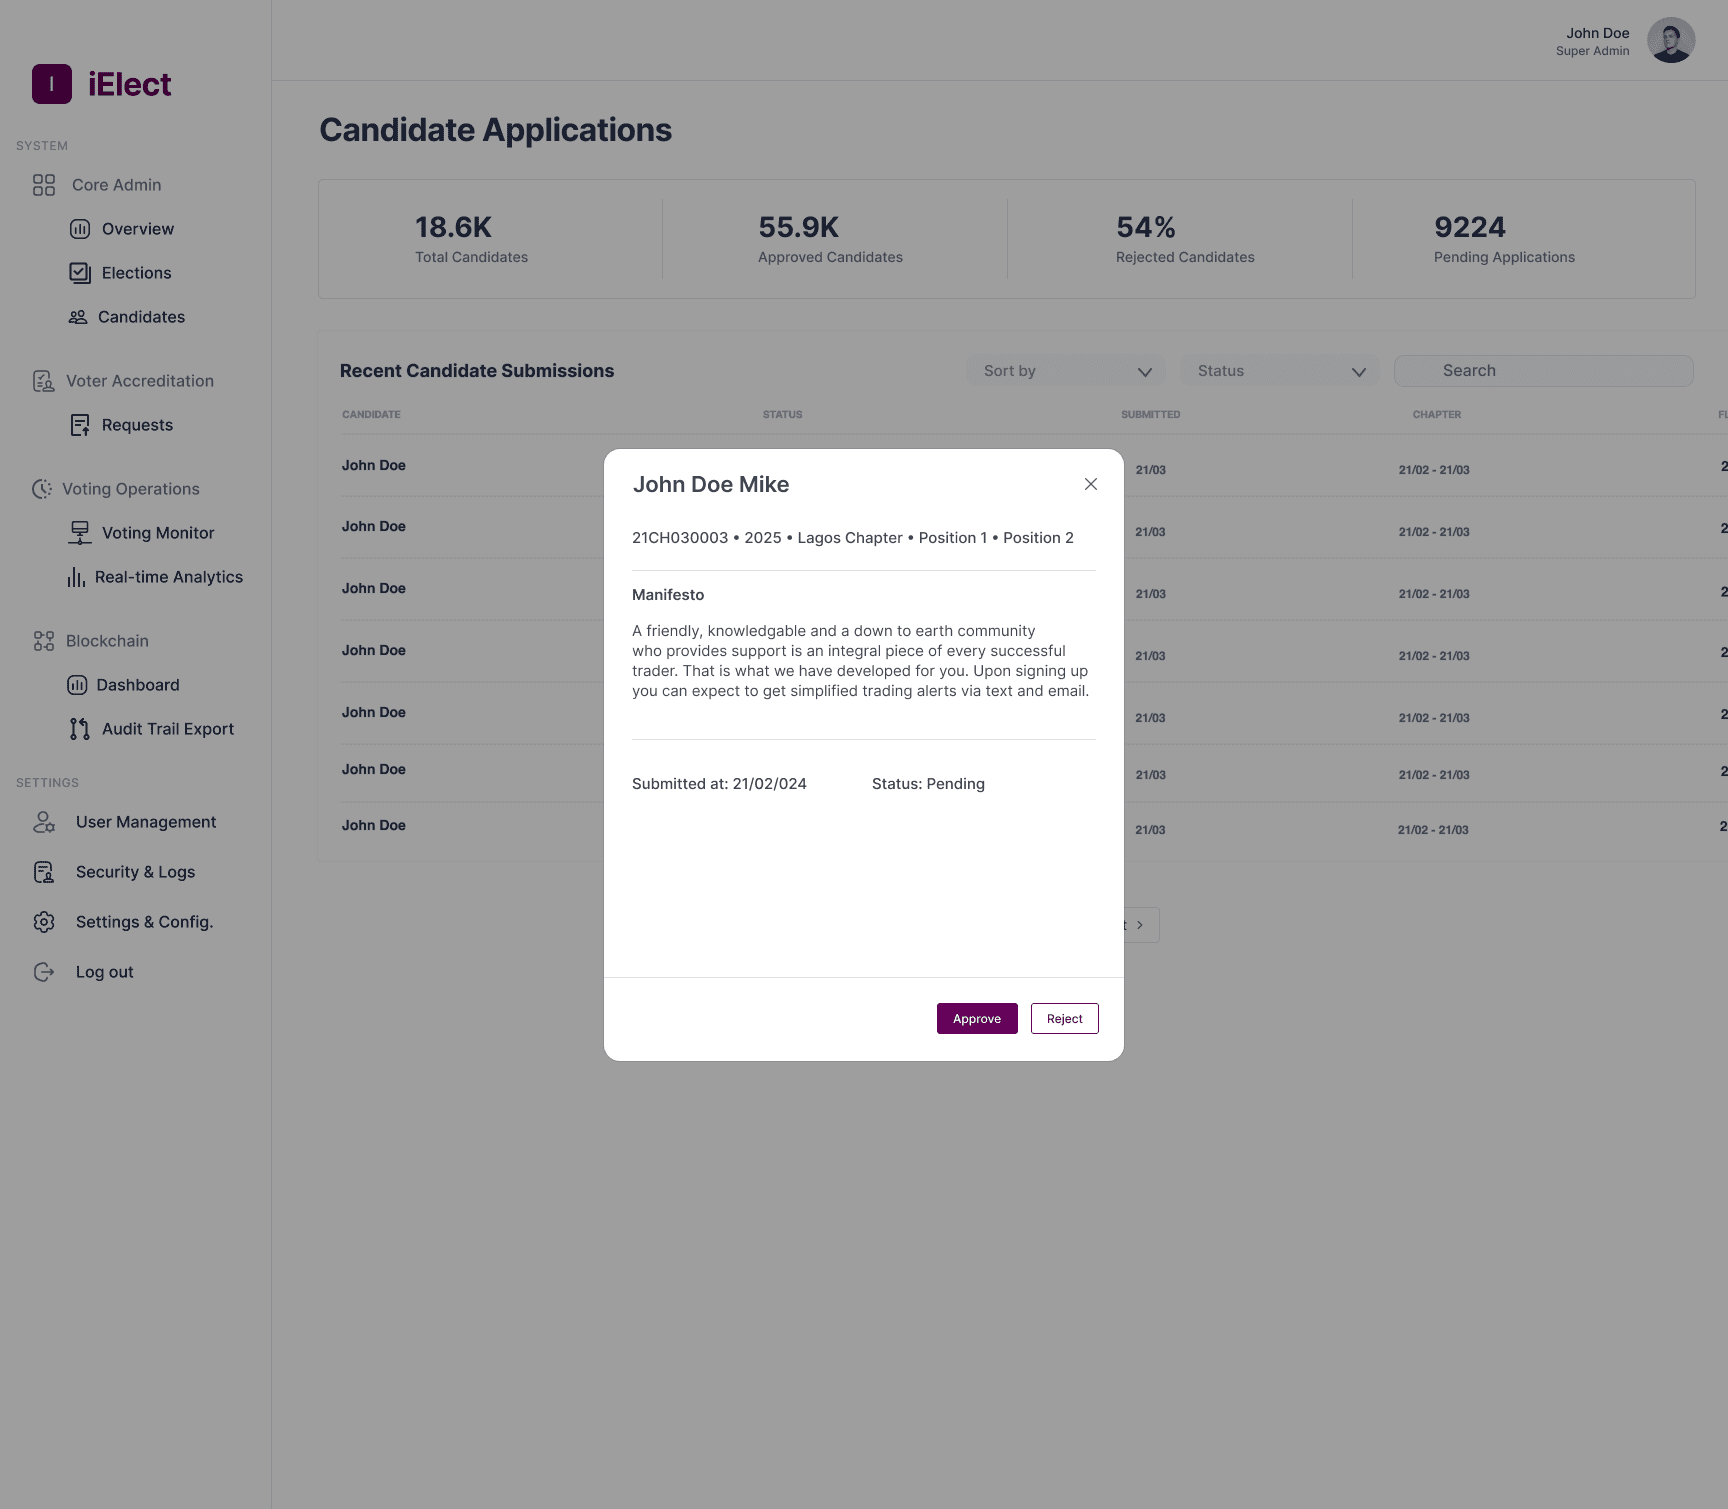Go to User Management menu item

pyautogui.click(x=146, y=822)
